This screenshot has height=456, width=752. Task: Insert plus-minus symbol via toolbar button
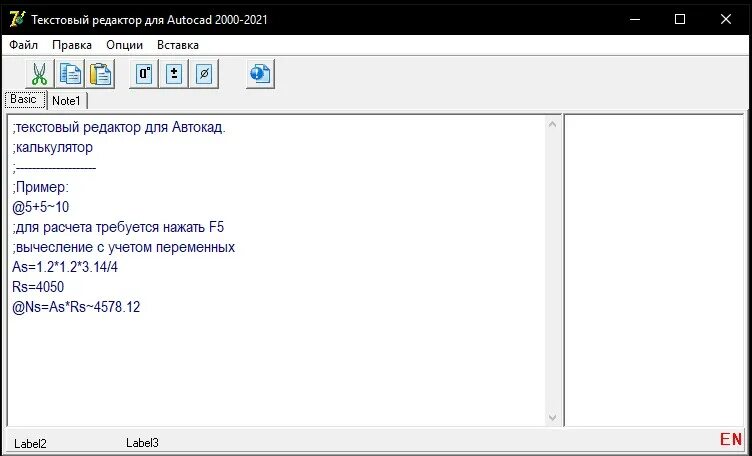pyautogui.click(x=174, y=74)
